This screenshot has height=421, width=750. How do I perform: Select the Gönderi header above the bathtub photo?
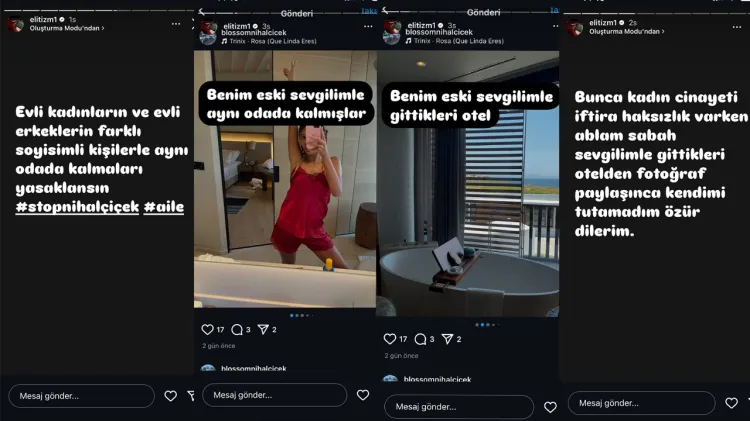(483, 12)
